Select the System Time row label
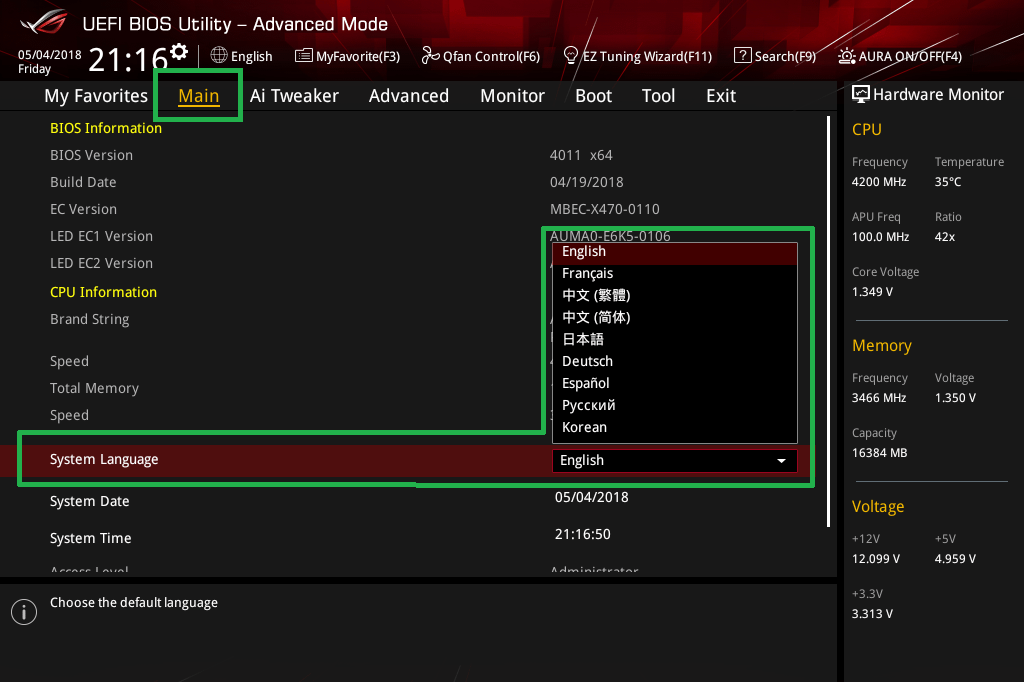Screen dimensions: 1024x682 coord(91,538)
